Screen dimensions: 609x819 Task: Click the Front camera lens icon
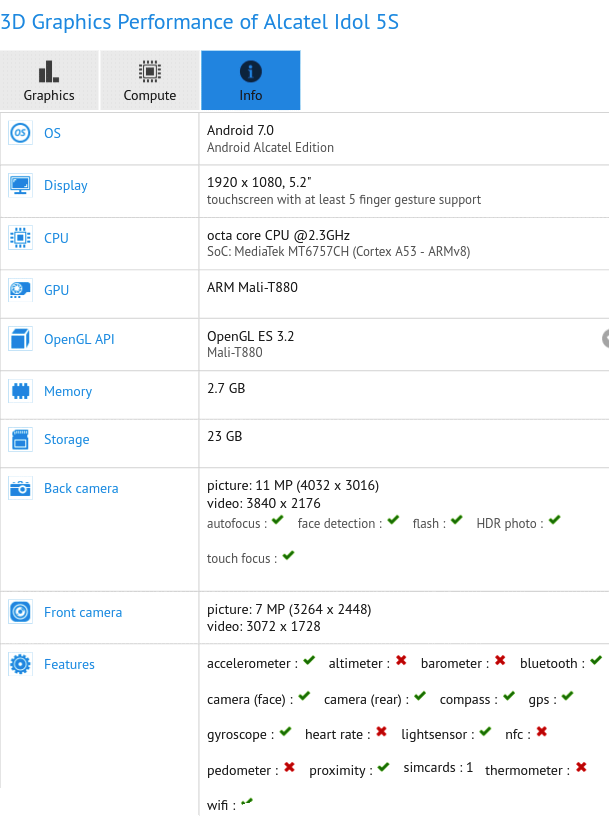[20, 612]
